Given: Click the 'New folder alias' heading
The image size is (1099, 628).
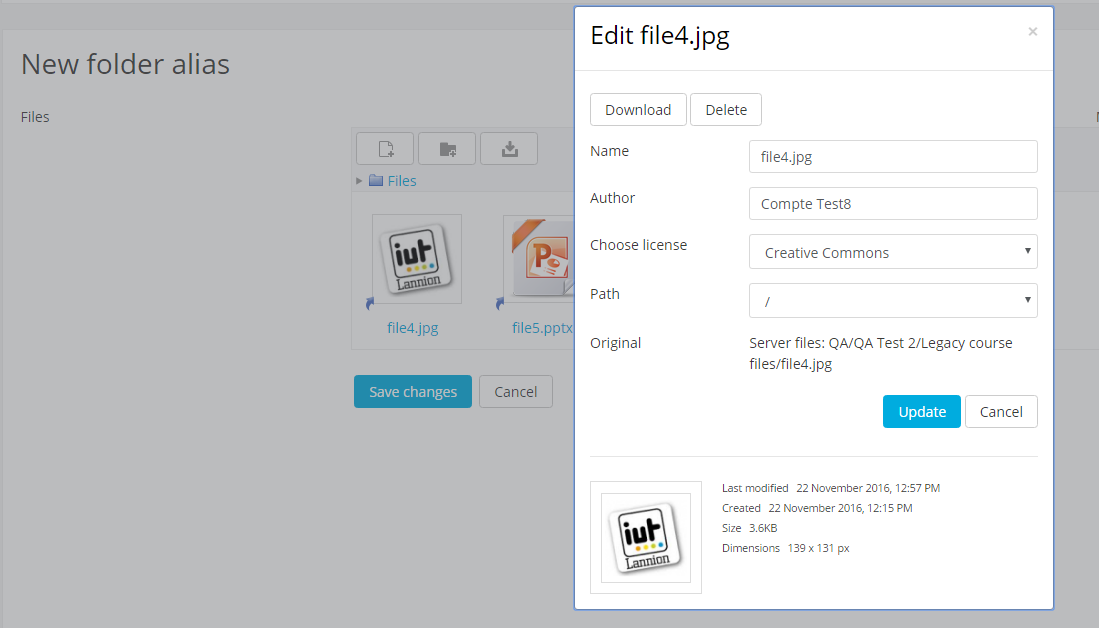Looking at the screenshot, I should click(x=125, y=64).
